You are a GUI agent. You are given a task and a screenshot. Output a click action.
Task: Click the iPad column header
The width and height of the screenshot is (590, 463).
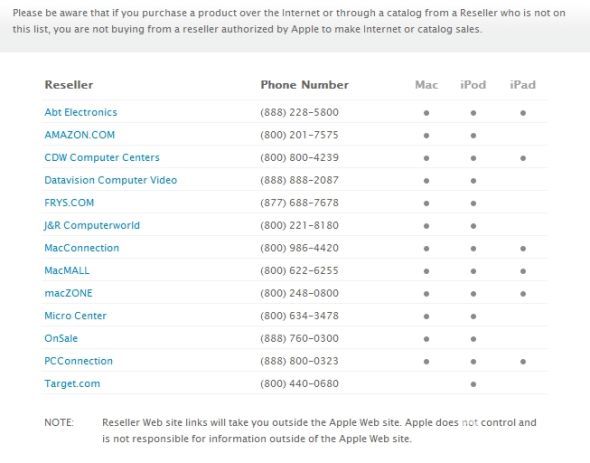click(x=523, y=85)
